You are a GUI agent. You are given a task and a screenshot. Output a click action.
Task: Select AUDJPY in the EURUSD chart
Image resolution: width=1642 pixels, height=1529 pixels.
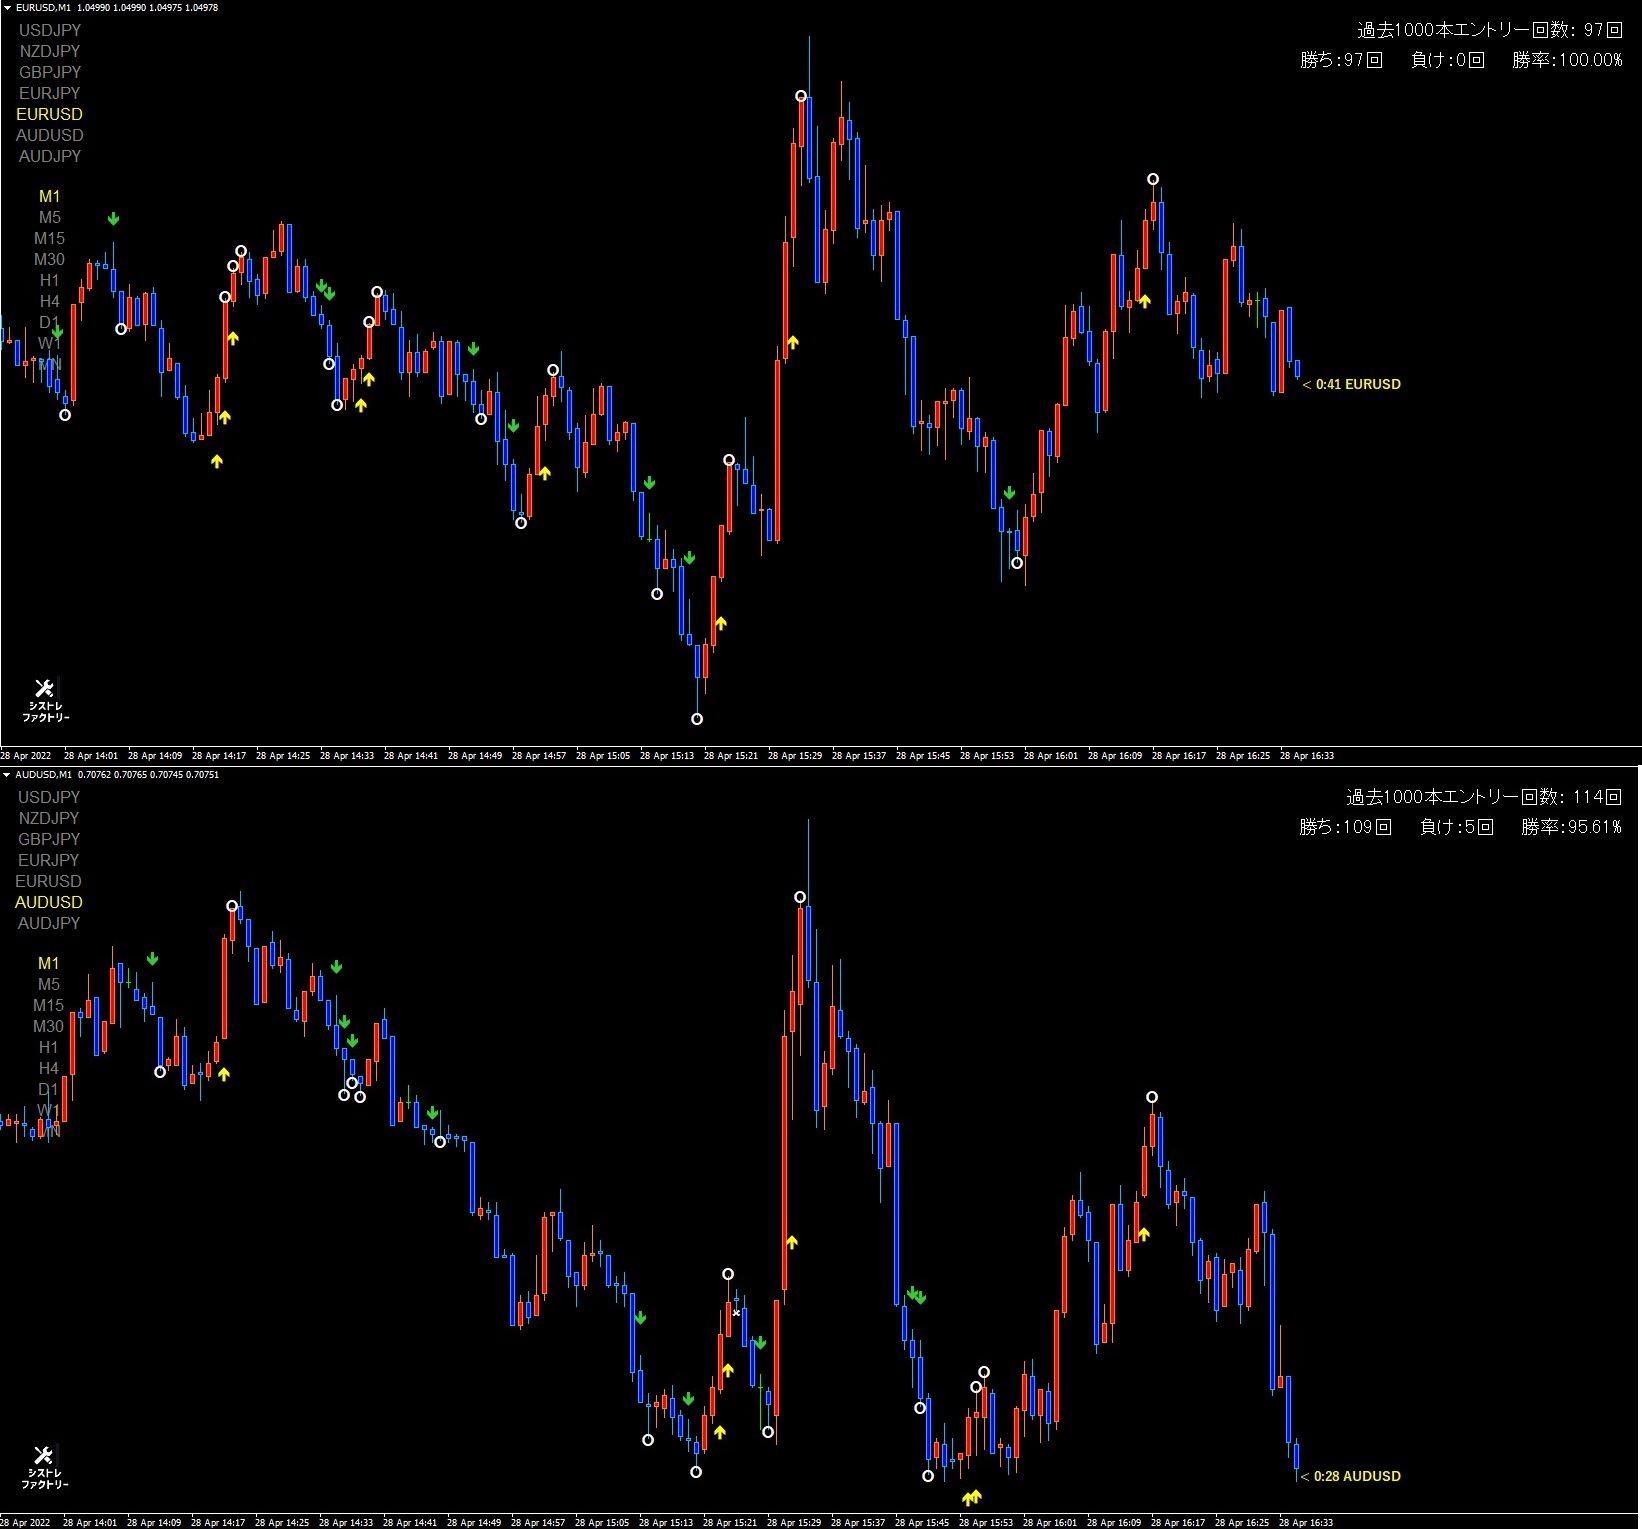coord(49,156)
